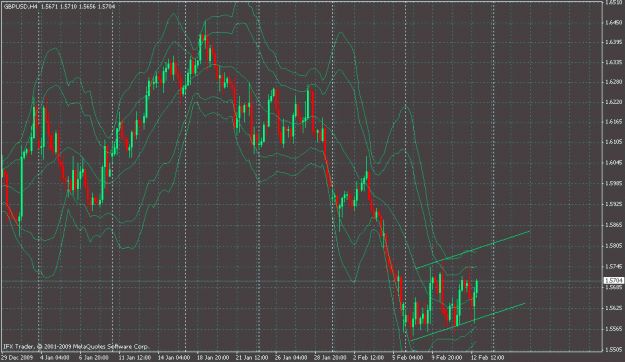
Task: Select the lower rising channel trend line
Action: [x=467, y=322]
